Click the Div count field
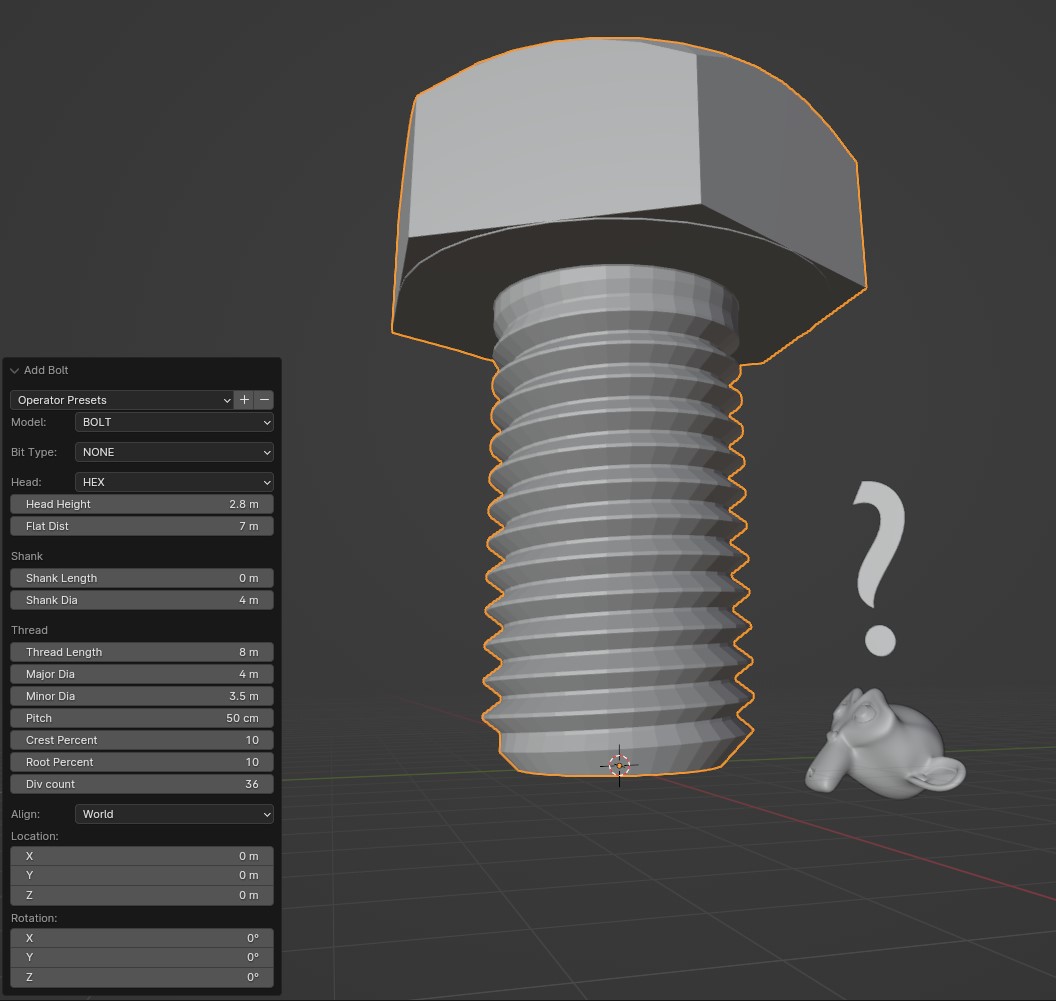This screenshot has height=1001, width=1056. tap(142, 784)
